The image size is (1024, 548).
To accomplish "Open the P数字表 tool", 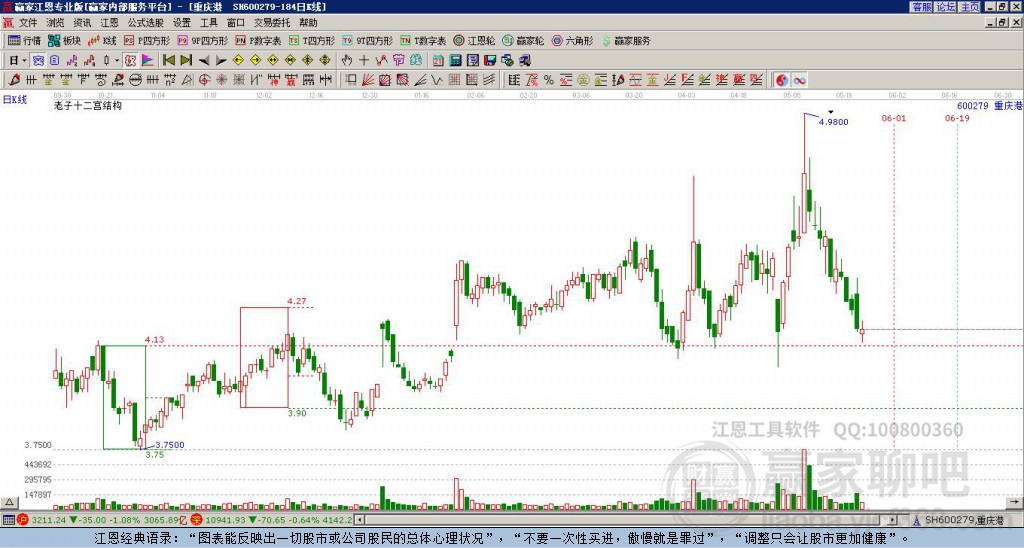I will click(x=258, y=40).
